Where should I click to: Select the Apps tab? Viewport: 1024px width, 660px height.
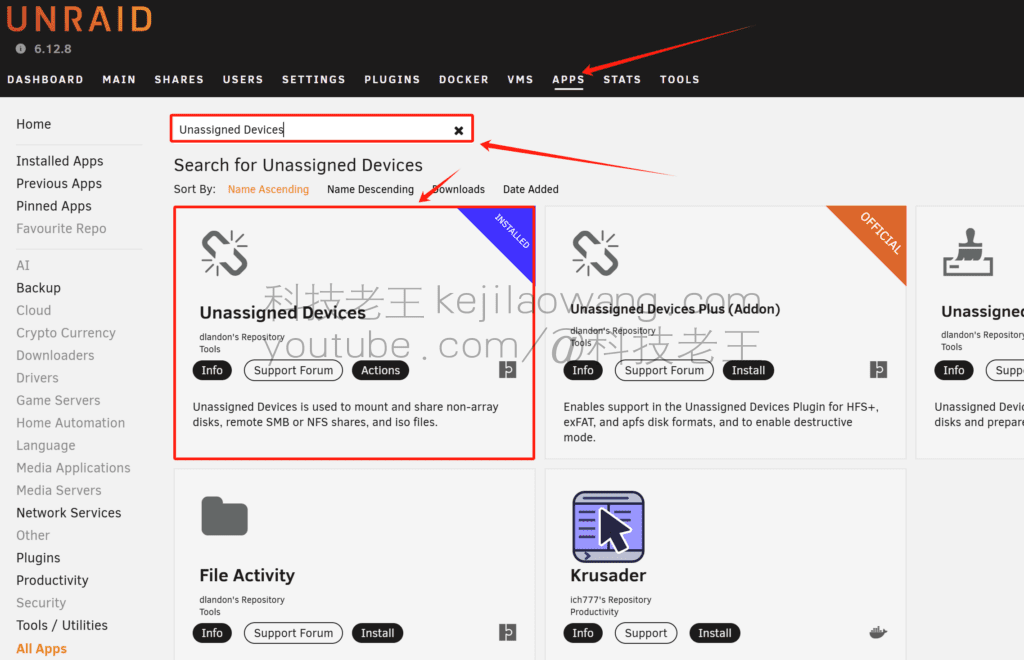568,80
